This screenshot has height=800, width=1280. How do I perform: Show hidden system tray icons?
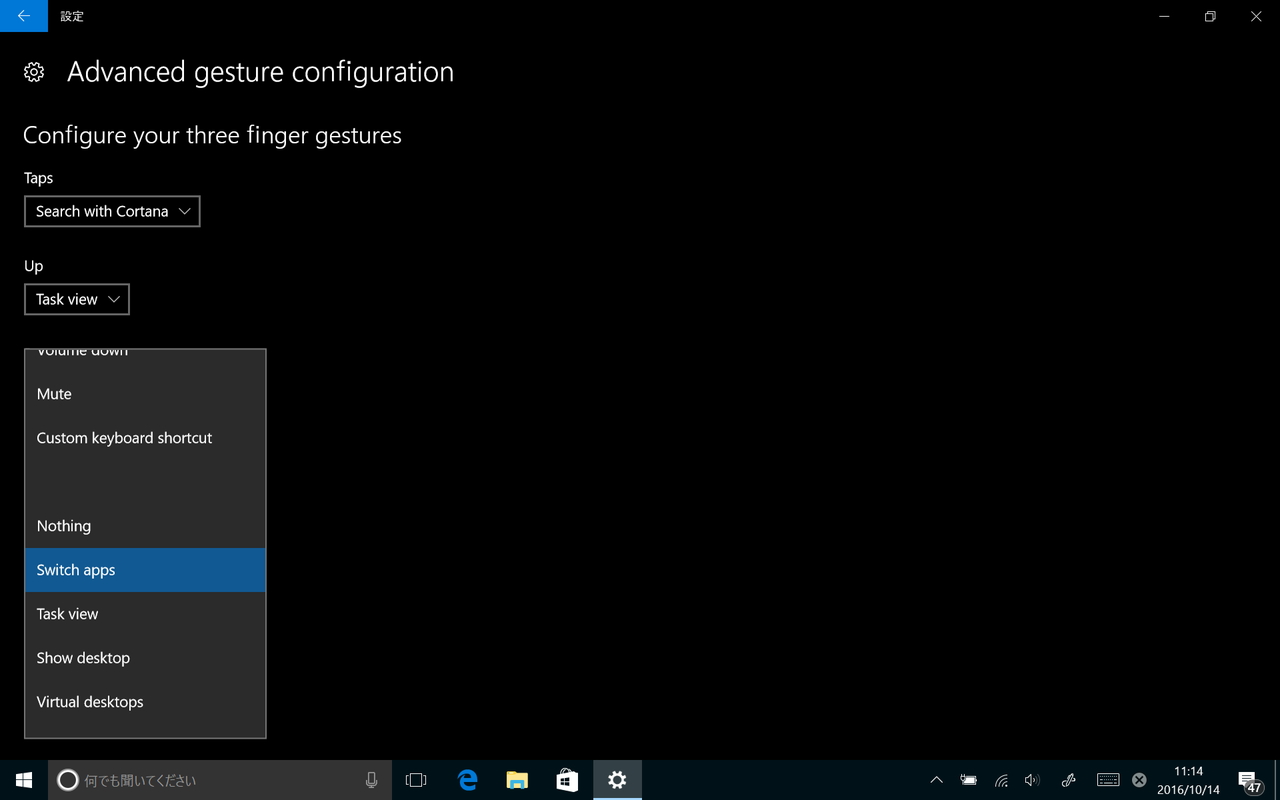coord(936,780)
